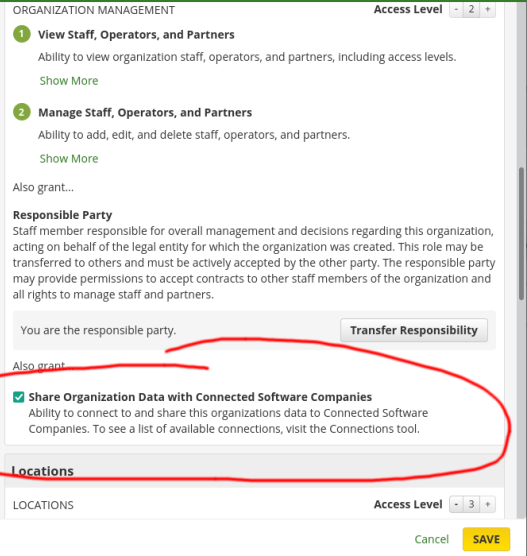
Task: Decrease Organization Management access level with minus
Action: click(456, 10)
